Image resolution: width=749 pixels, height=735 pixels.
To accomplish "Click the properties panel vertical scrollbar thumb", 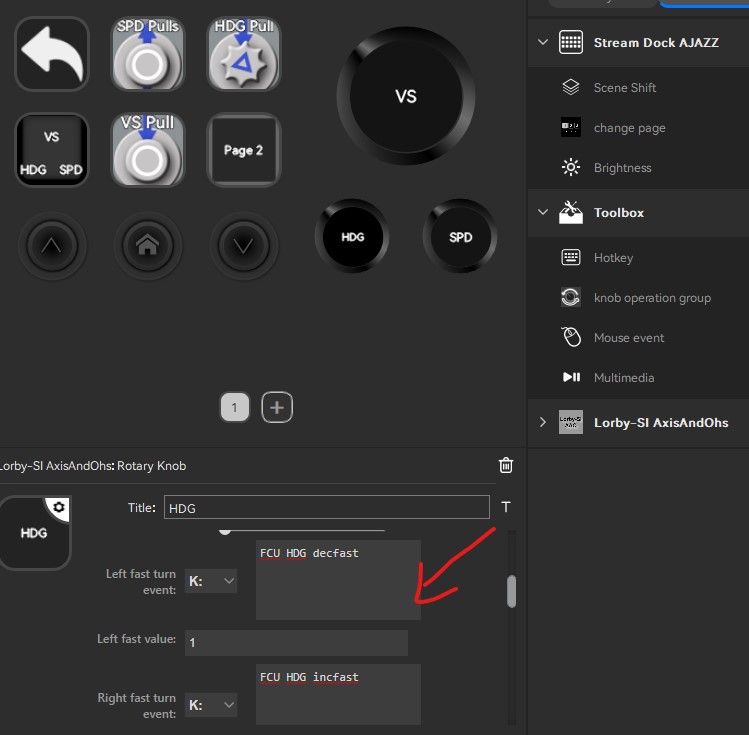I will pos(512,591).
